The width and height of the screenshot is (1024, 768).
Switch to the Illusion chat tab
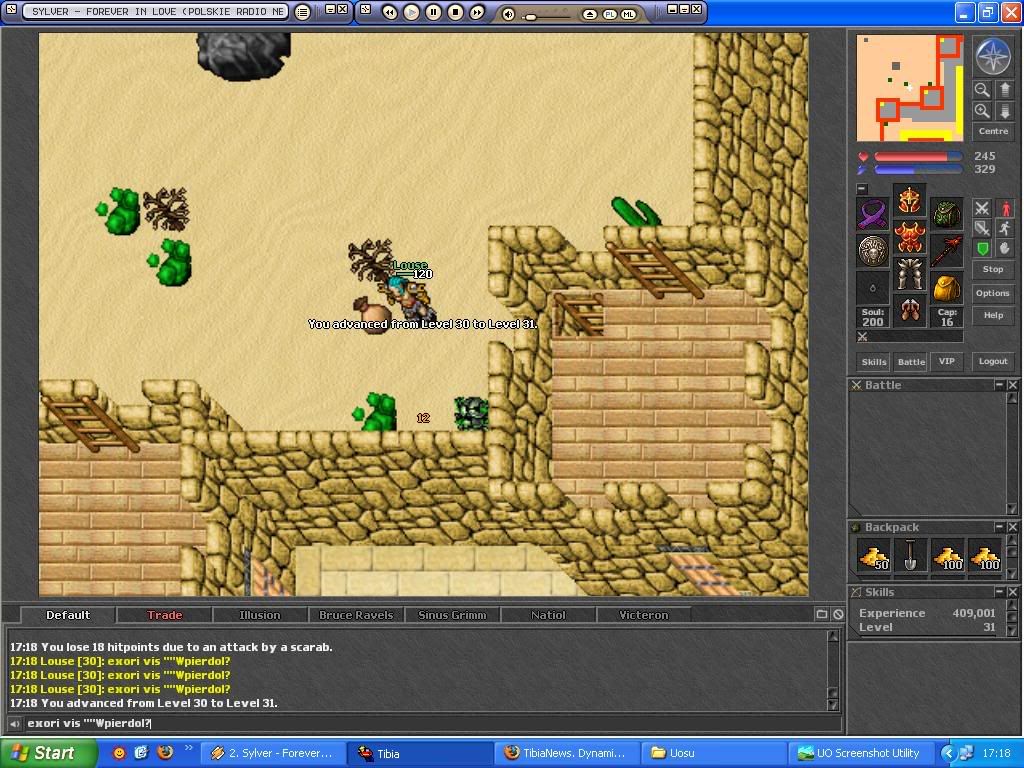pos(260,615)
